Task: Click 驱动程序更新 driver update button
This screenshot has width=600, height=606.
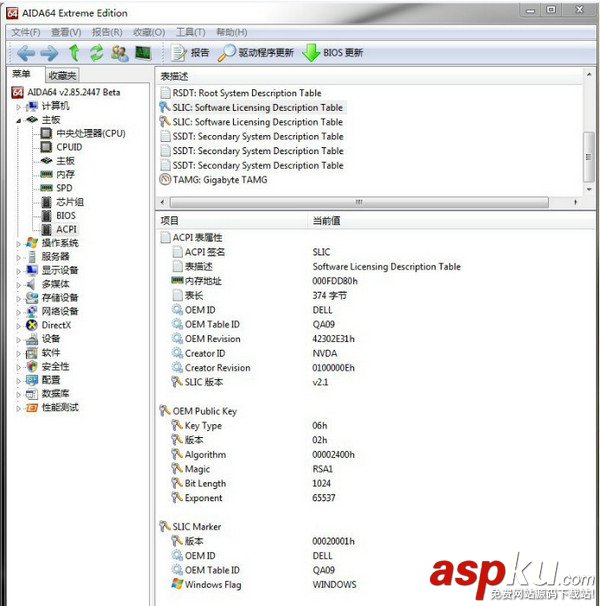Action: 256,53
